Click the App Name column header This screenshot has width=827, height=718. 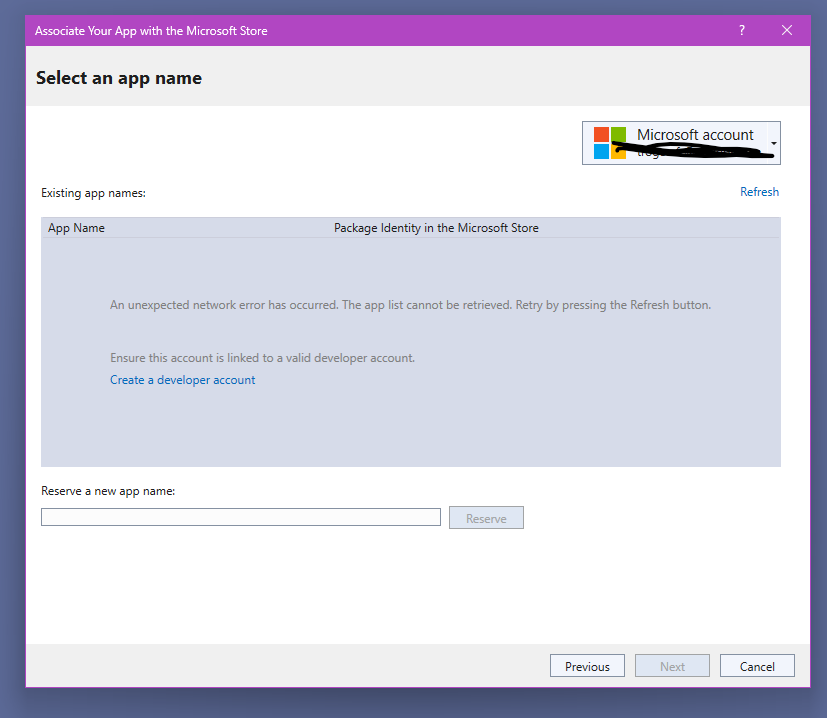point(76,228)
